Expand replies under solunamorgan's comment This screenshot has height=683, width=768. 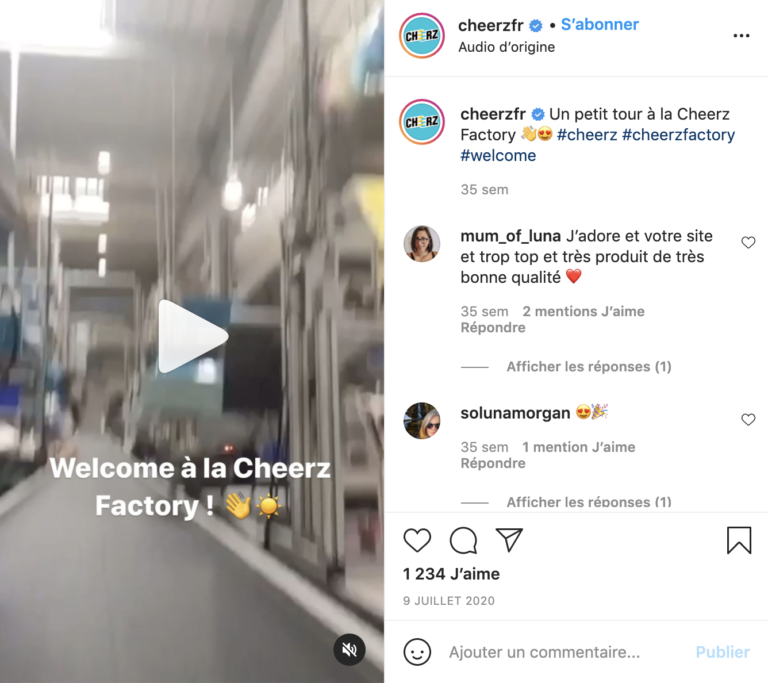tap(589, 502)
